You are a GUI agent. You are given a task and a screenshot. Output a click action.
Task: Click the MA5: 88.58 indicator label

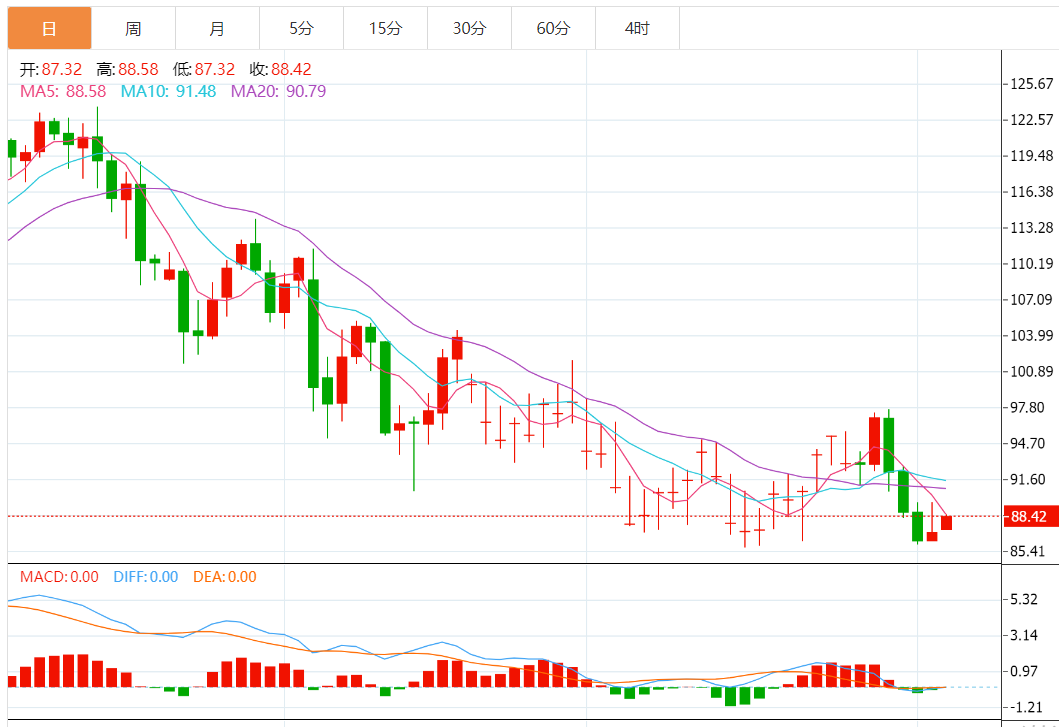(x=63, y=91)
